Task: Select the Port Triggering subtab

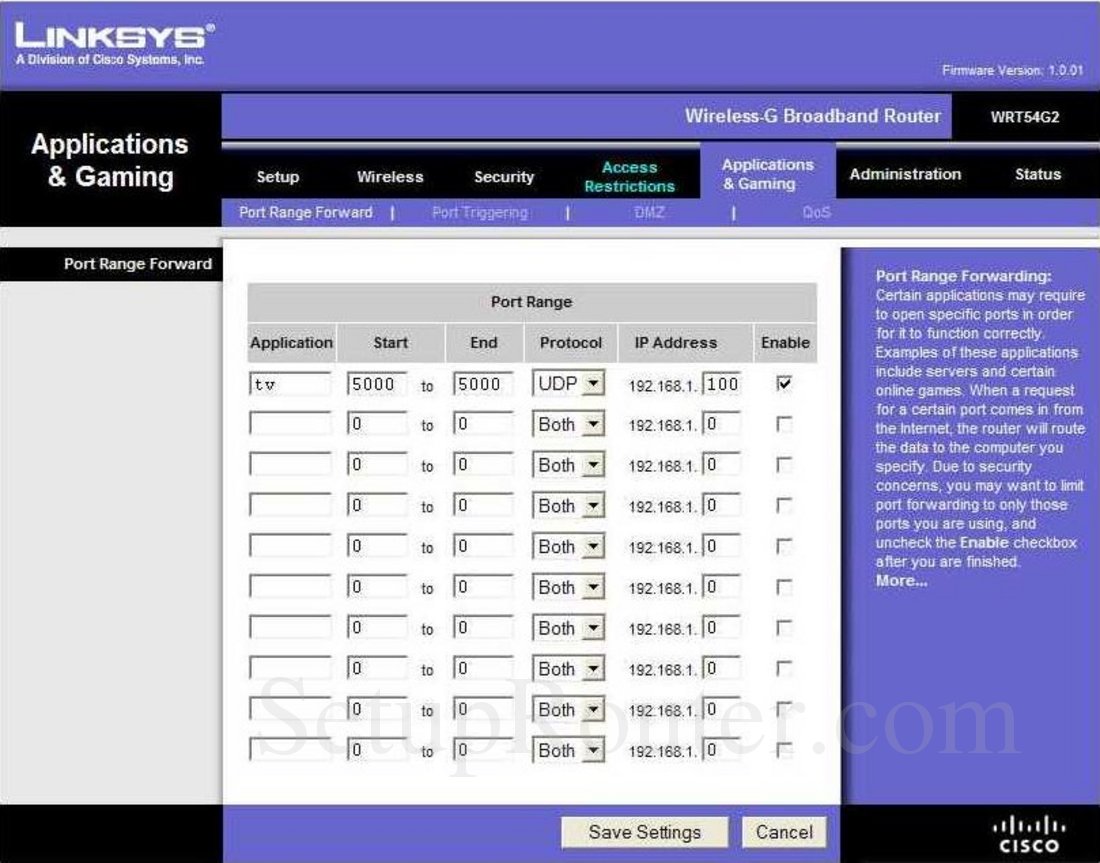Action: coord(479,212)
